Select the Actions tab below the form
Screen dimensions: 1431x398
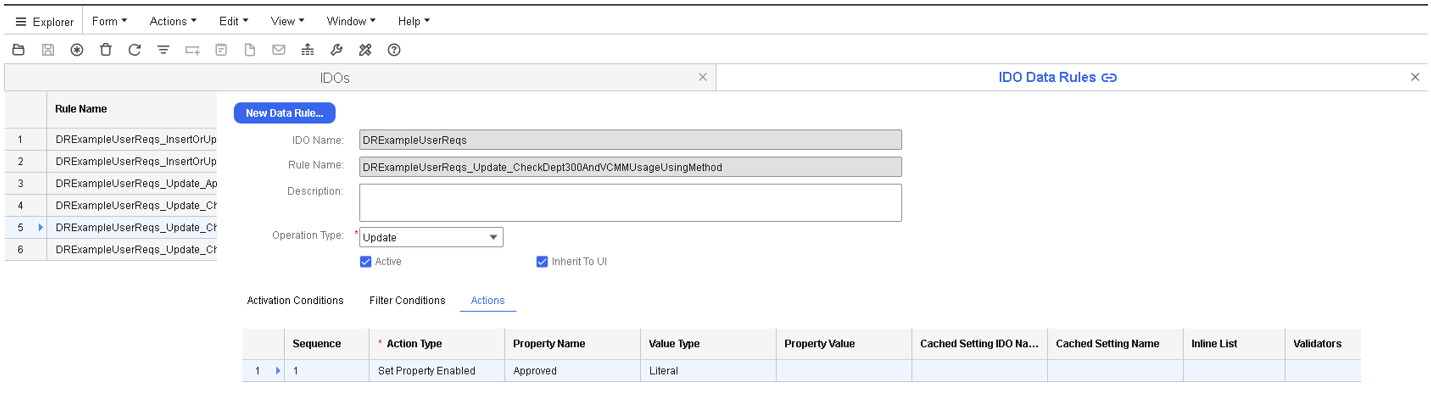tap(488, 300)
